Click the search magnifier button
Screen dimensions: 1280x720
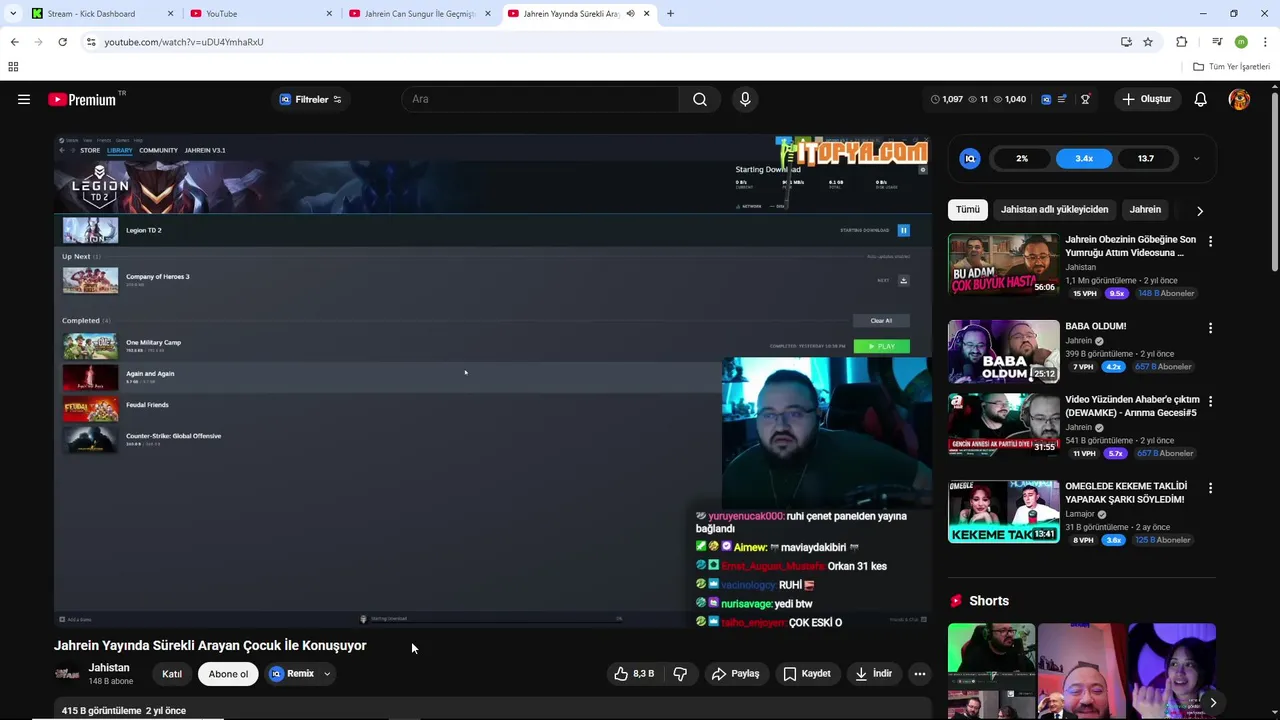[x=700, y=99]
